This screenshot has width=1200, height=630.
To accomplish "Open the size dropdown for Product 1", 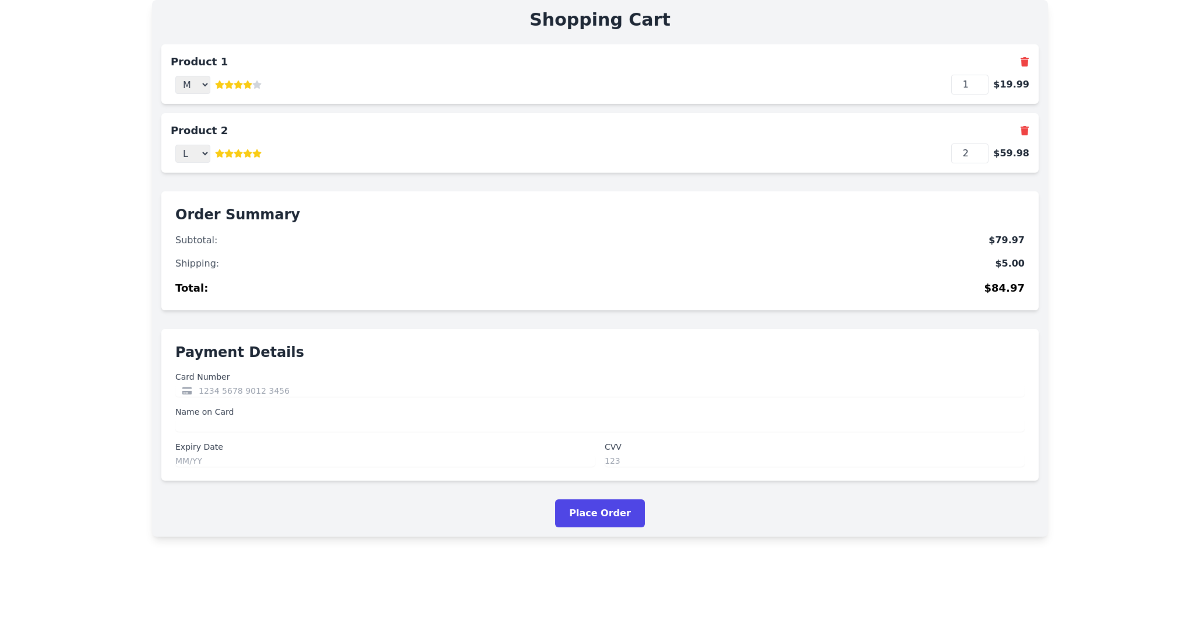I will point(192,85).
